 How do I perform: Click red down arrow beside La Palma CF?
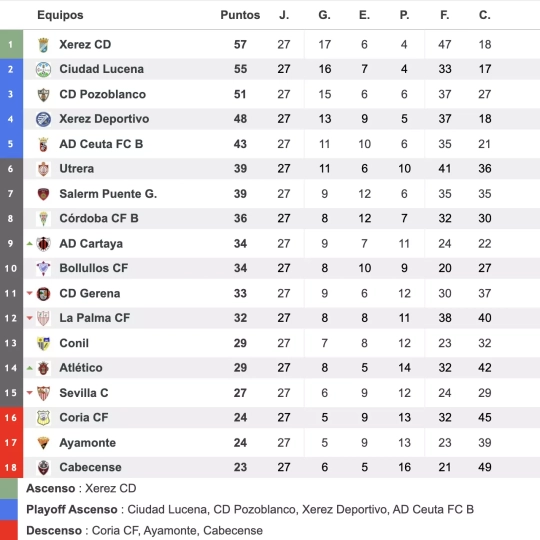tap(30, 318)
